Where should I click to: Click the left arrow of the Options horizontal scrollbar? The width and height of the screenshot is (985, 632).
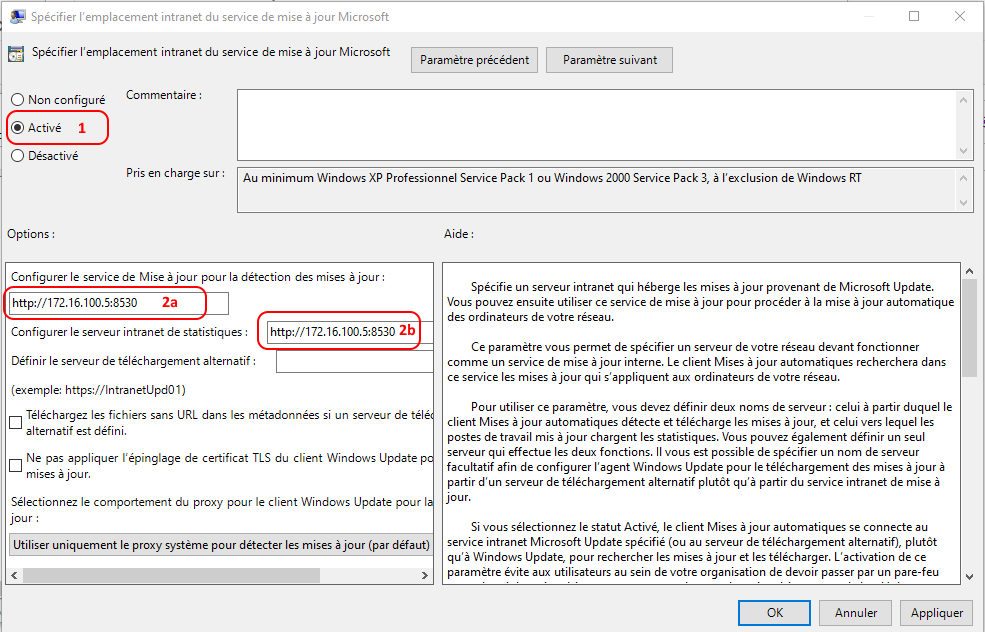click(14, 575)
